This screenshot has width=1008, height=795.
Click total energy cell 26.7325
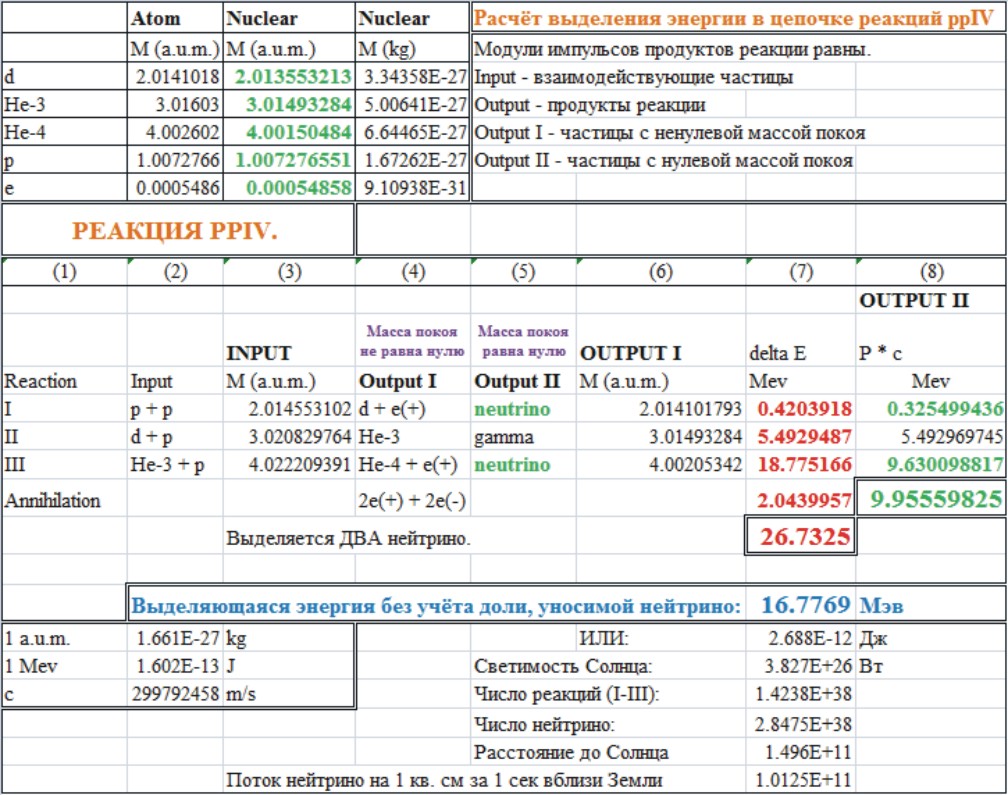click(x=801, y=537)
